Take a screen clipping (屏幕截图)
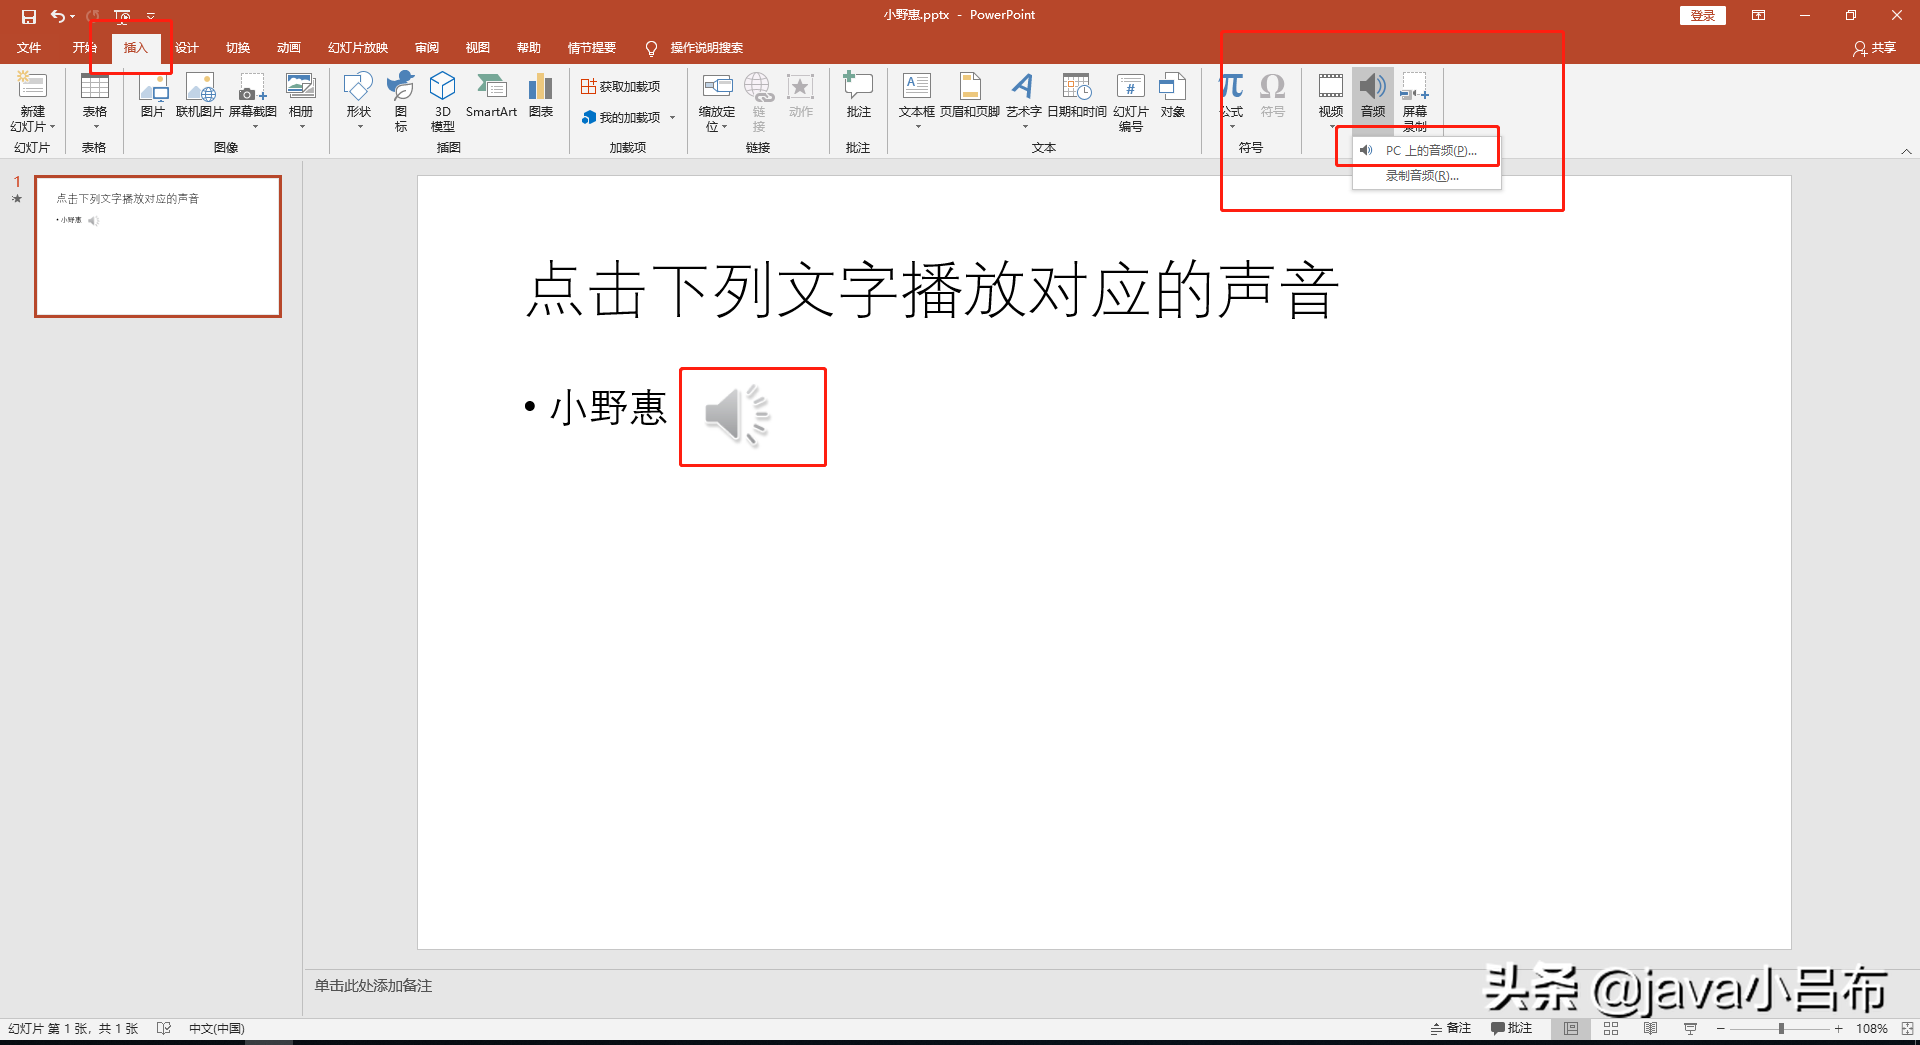The image size is (1920, 1045). click(x=253, y=101)
